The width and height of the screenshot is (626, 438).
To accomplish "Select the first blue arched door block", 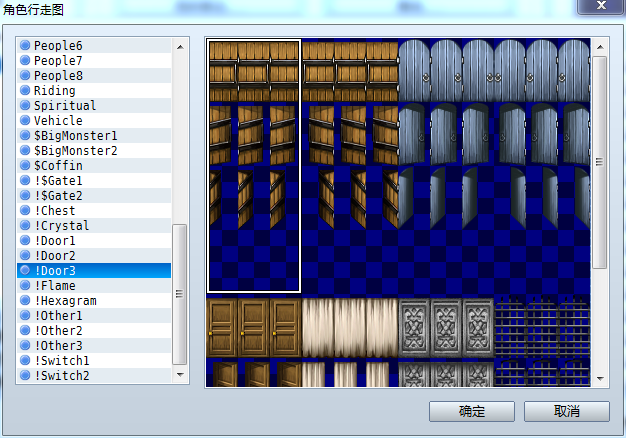I will click(446, 166).
